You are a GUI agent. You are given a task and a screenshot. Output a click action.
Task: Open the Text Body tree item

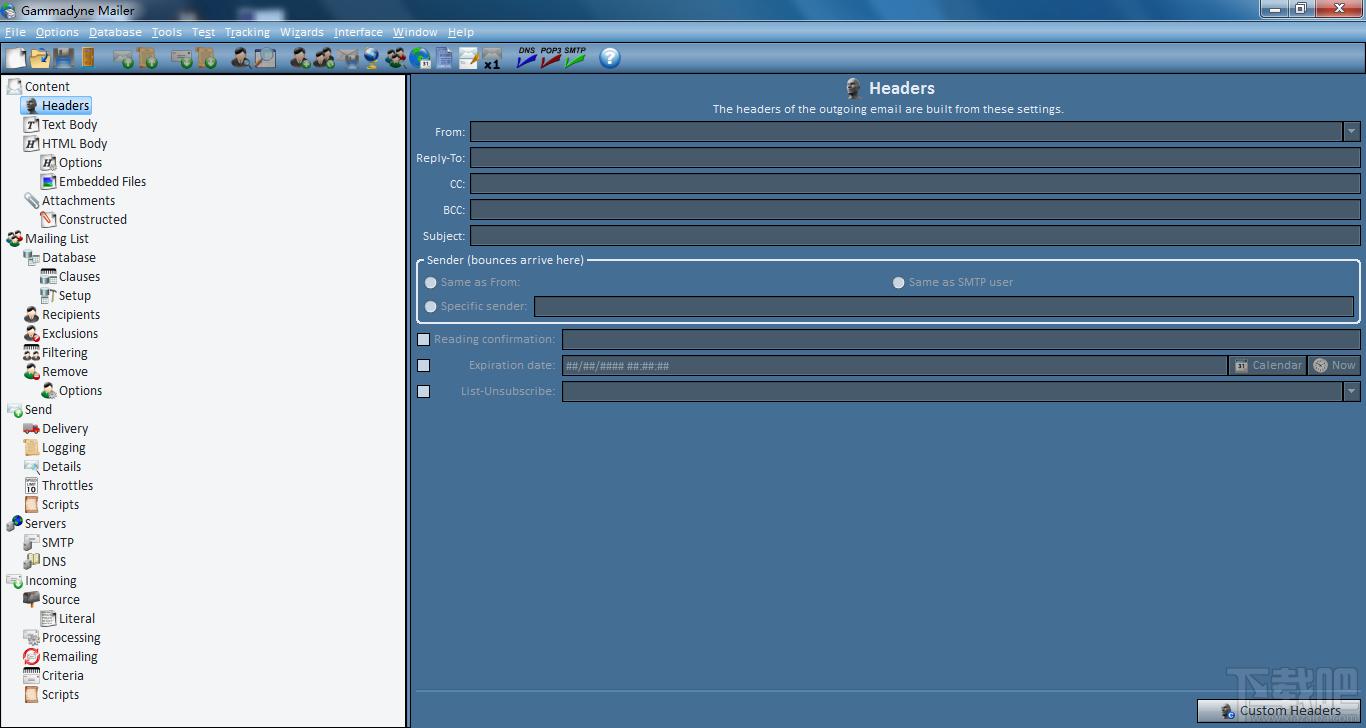tap(60, 124)
